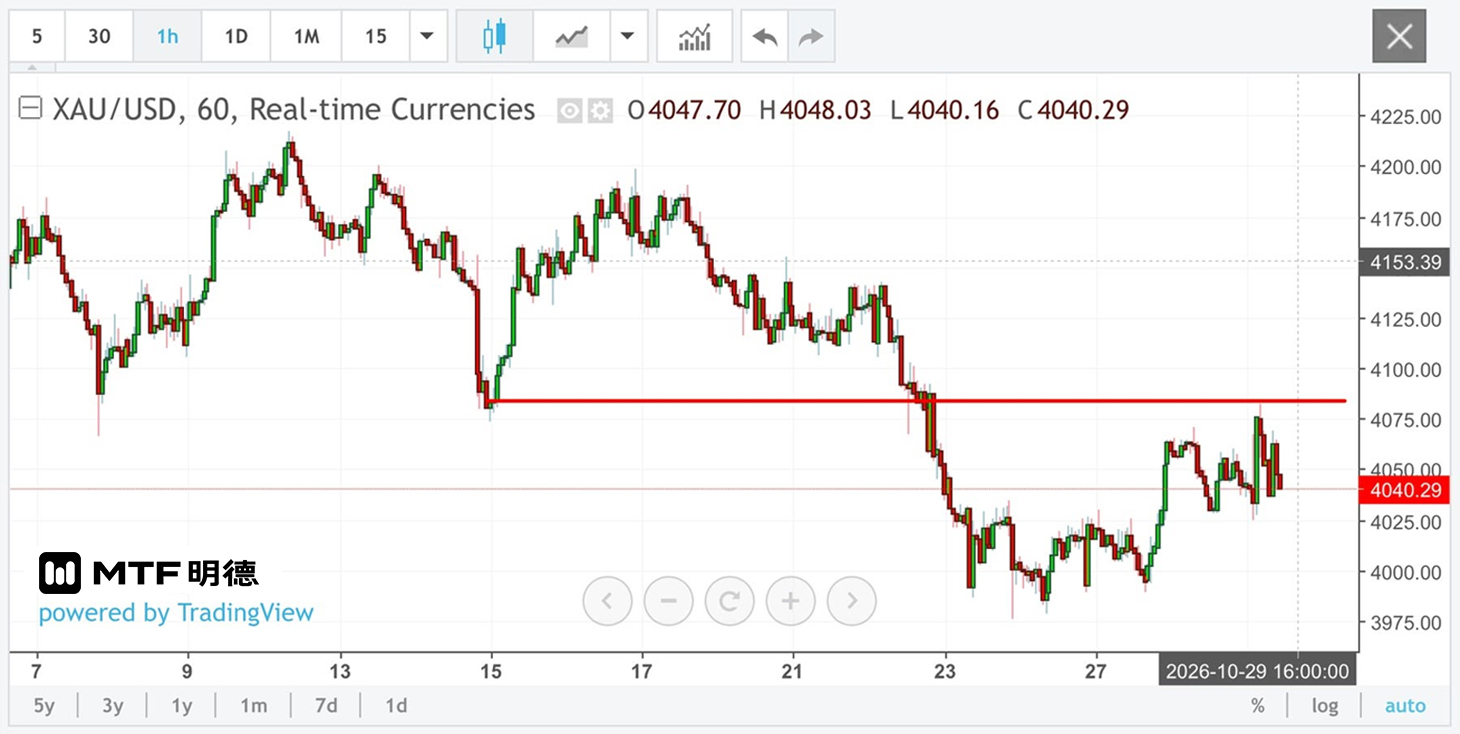The height and width of the screenshot is (734, 1460).
Task: Switch to the line chart style icon
Action: 572,37
